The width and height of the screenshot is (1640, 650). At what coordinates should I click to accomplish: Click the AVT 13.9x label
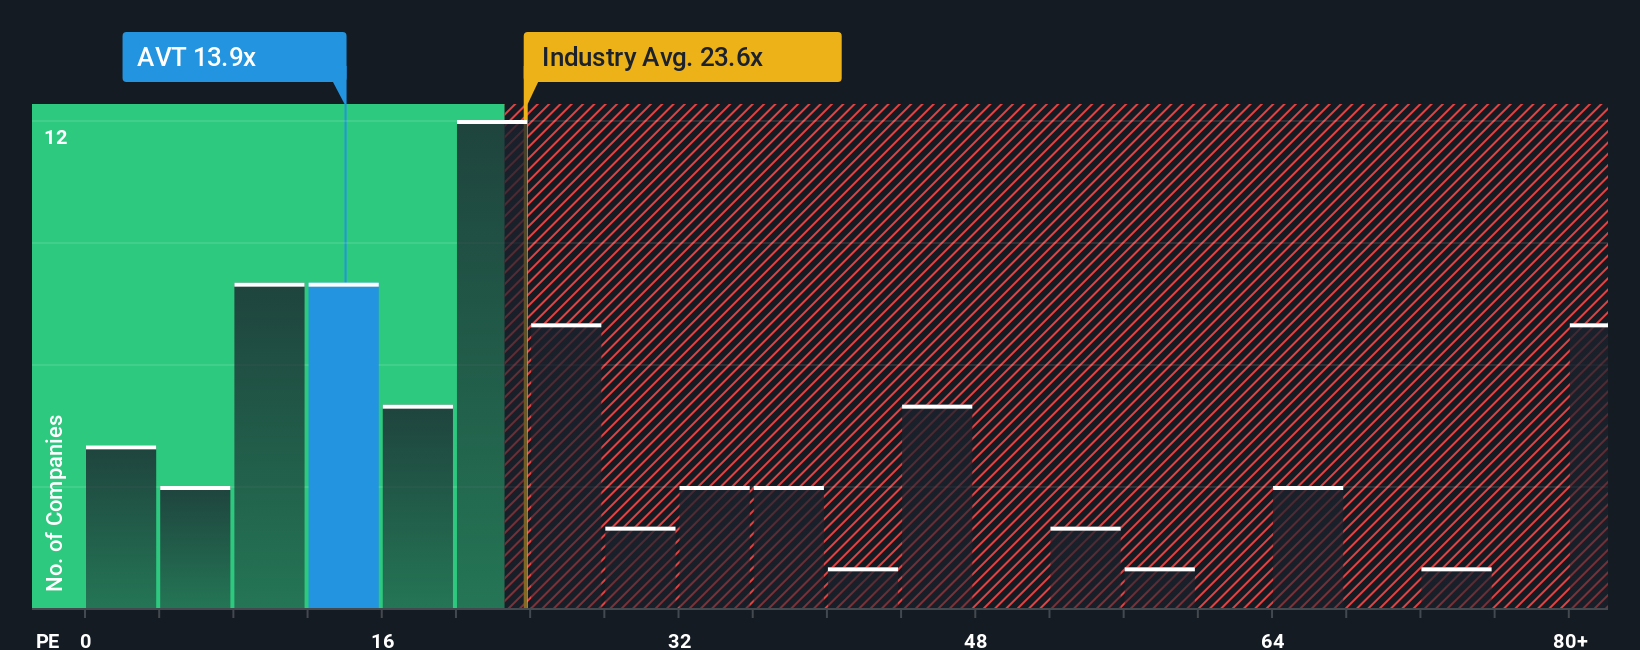pos(234,57)
